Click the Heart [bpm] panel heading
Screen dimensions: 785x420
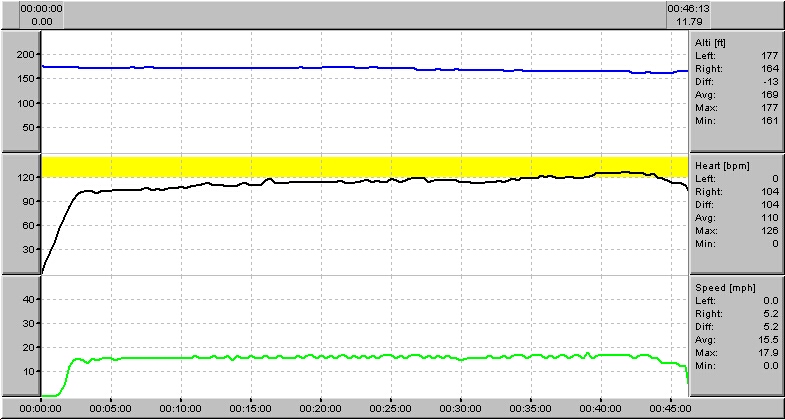[722, 166]
